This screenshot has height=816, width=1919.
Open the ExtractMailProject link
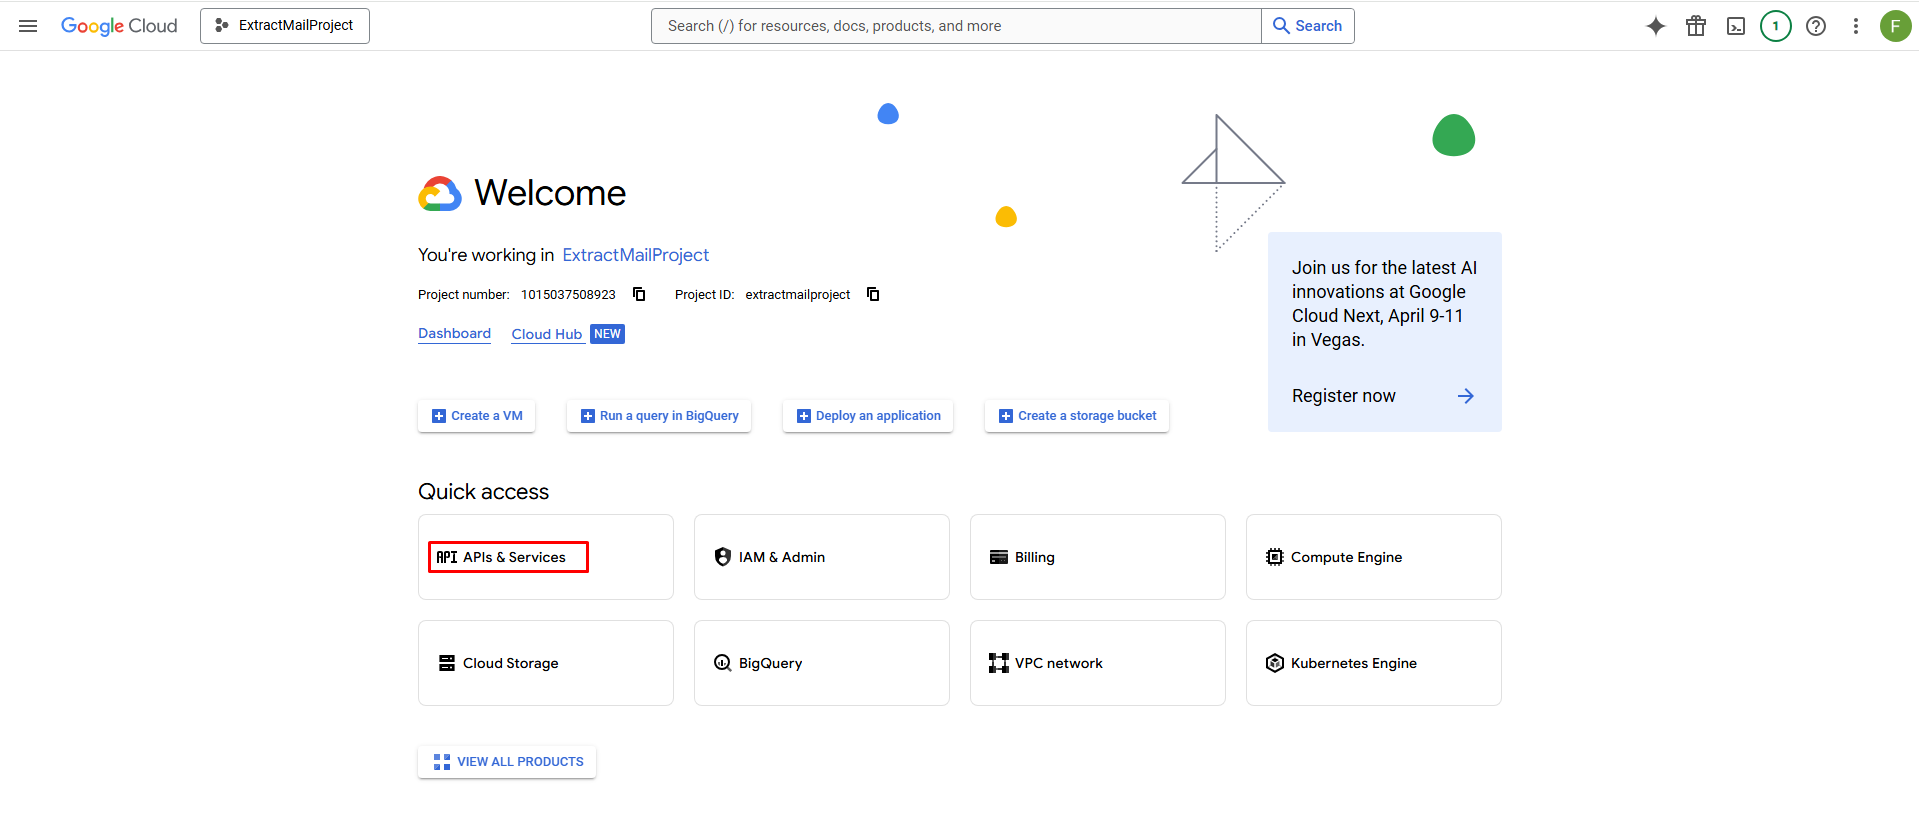pyautogui.click(x=635, y=255)
